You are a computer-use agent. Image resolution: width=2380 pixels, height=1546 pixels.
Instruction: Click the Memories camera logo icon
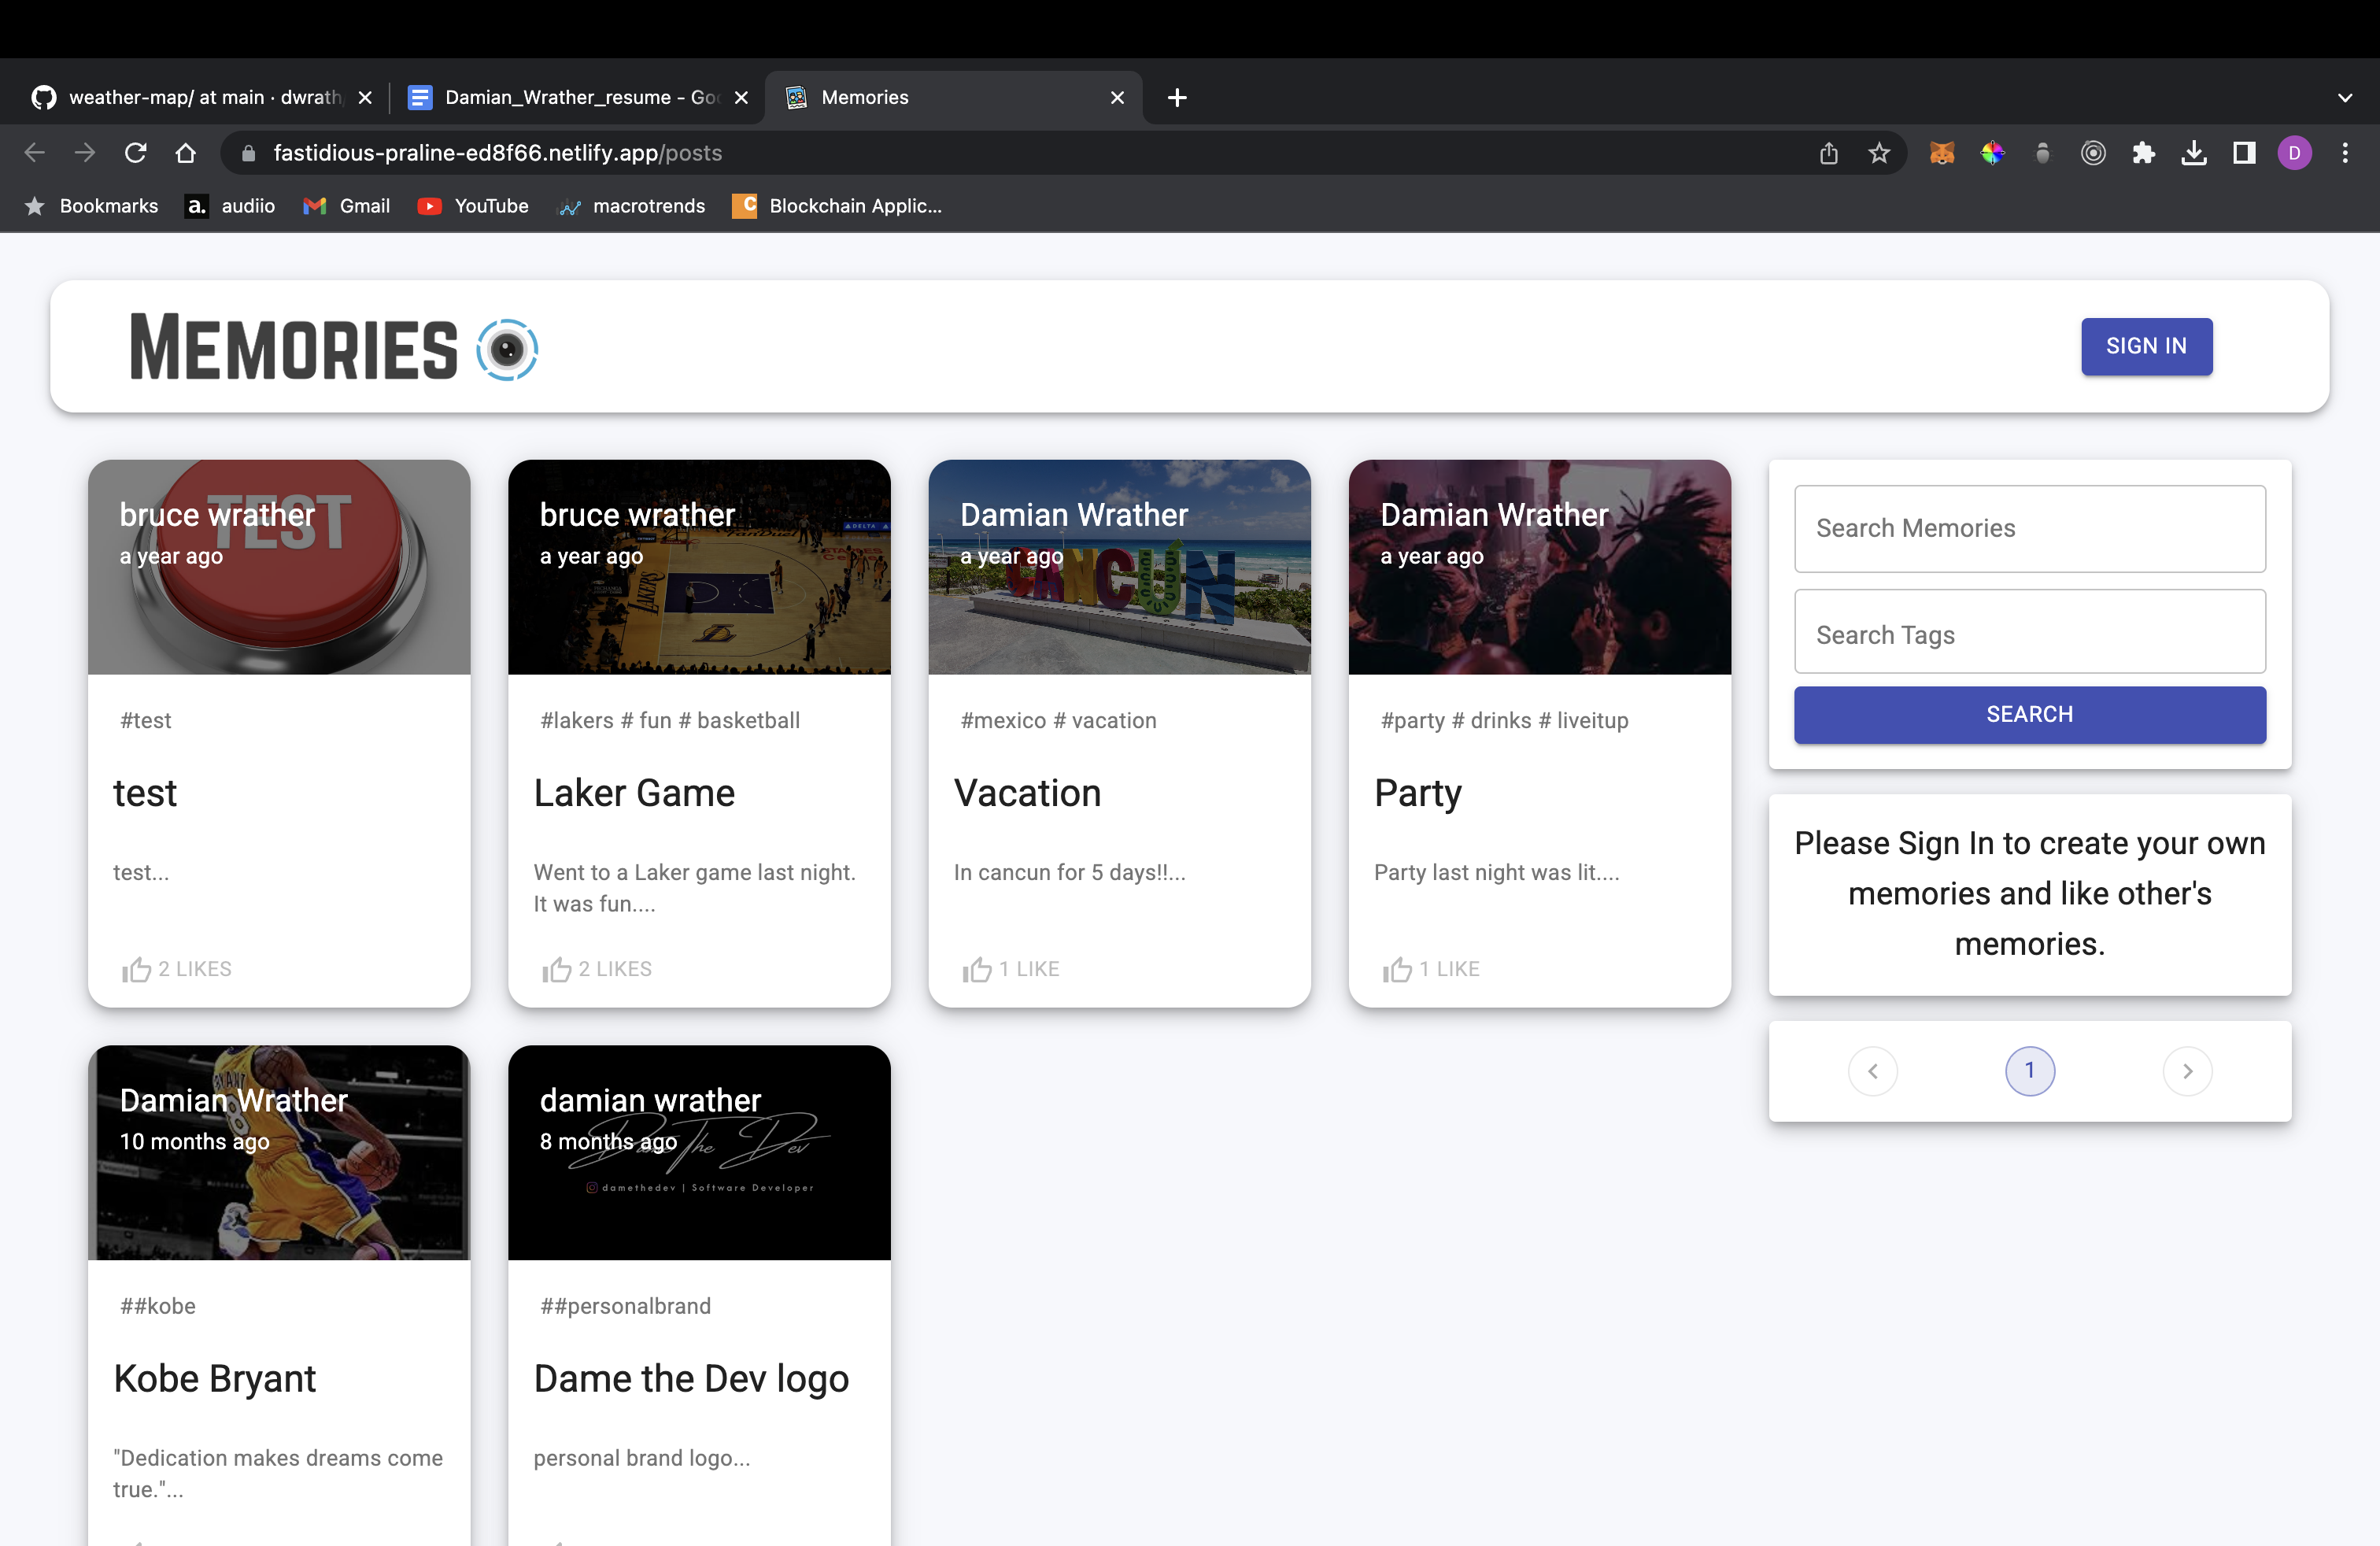508,349
